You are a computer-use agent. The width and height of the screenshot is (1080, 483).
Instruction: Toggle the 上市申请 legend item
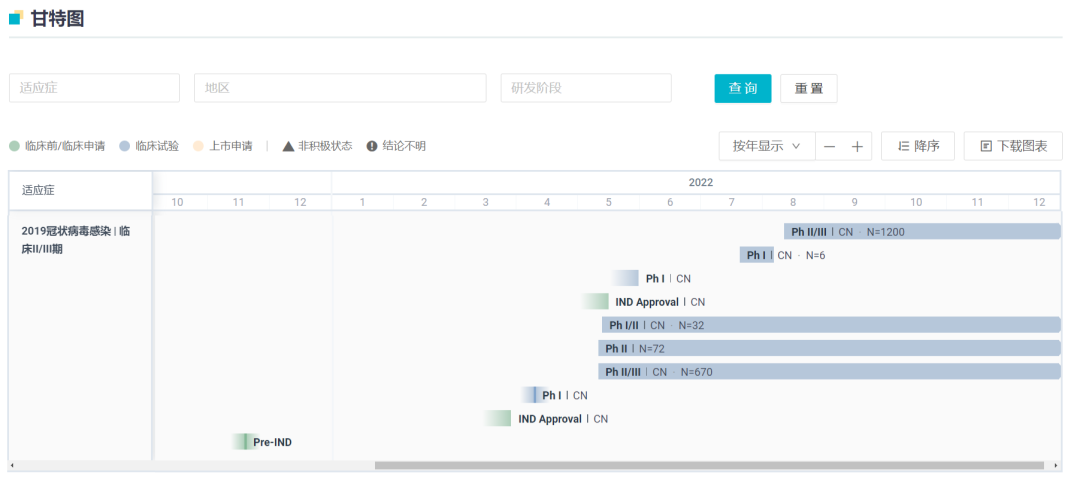tap(222, 146)
